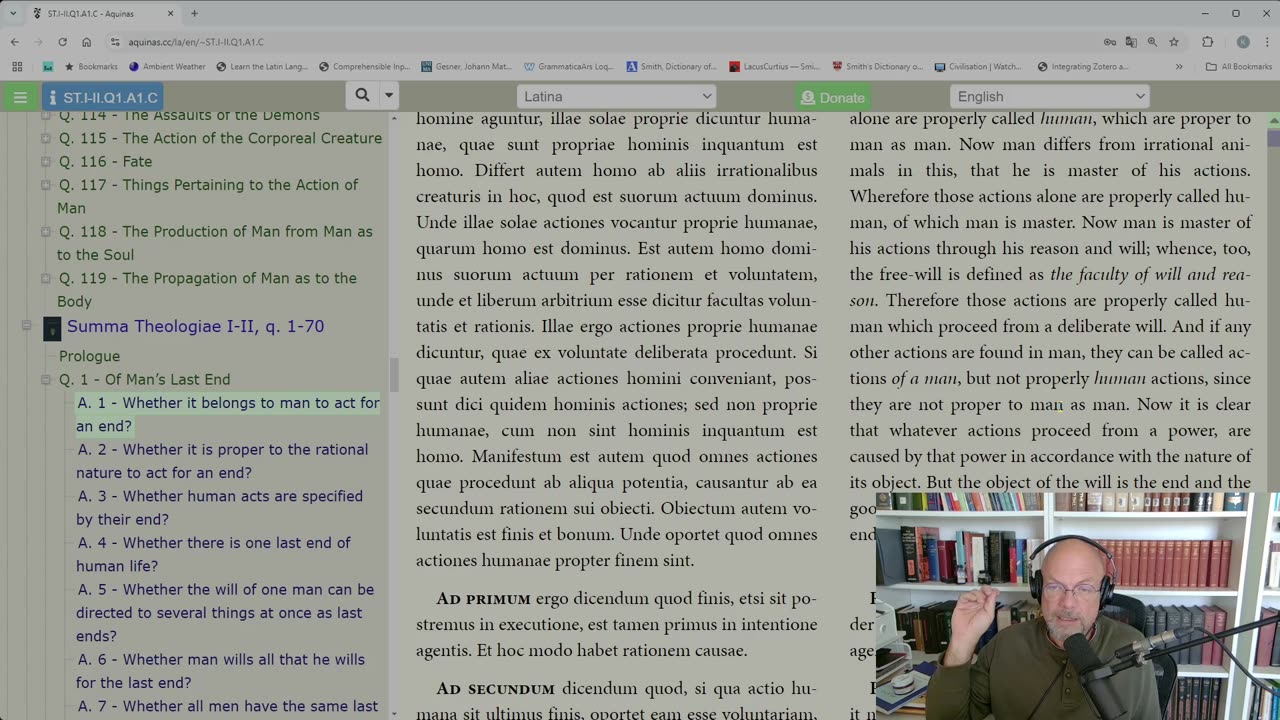Screen dimensions: 1280x720
Task: Open the Comprehensible Inp... bookmark
Action: (x=364, y=67)
